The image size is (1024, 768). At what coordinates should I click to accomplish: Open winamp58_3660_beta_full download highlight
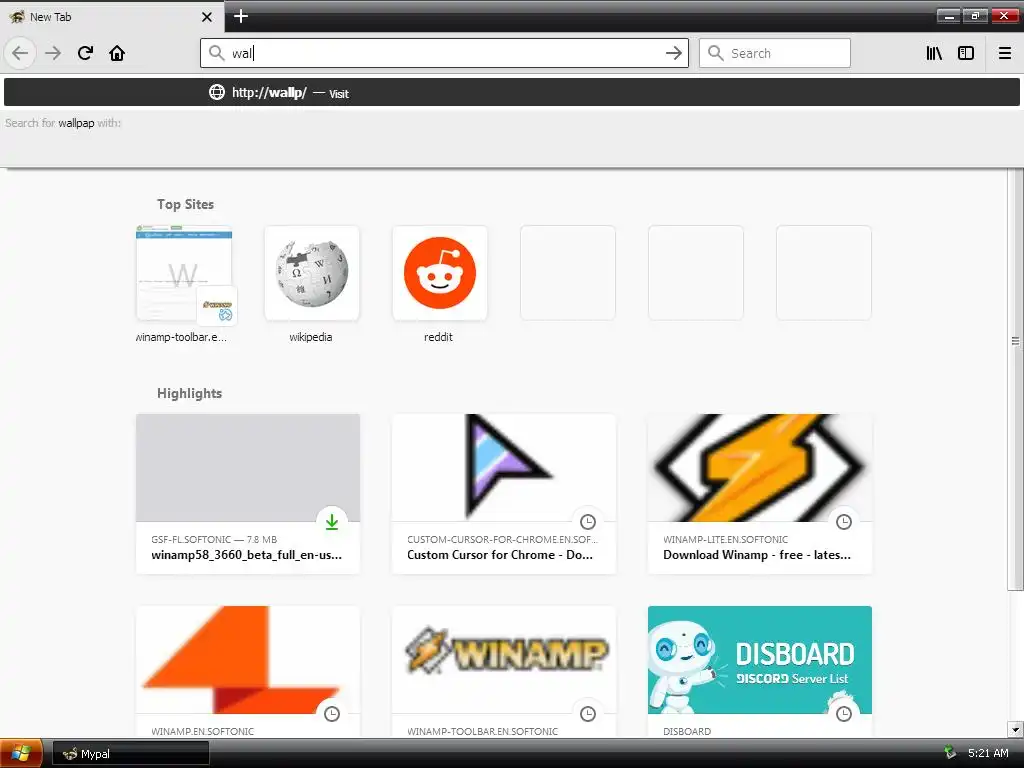pyautogui.click(x=248, y=494)
